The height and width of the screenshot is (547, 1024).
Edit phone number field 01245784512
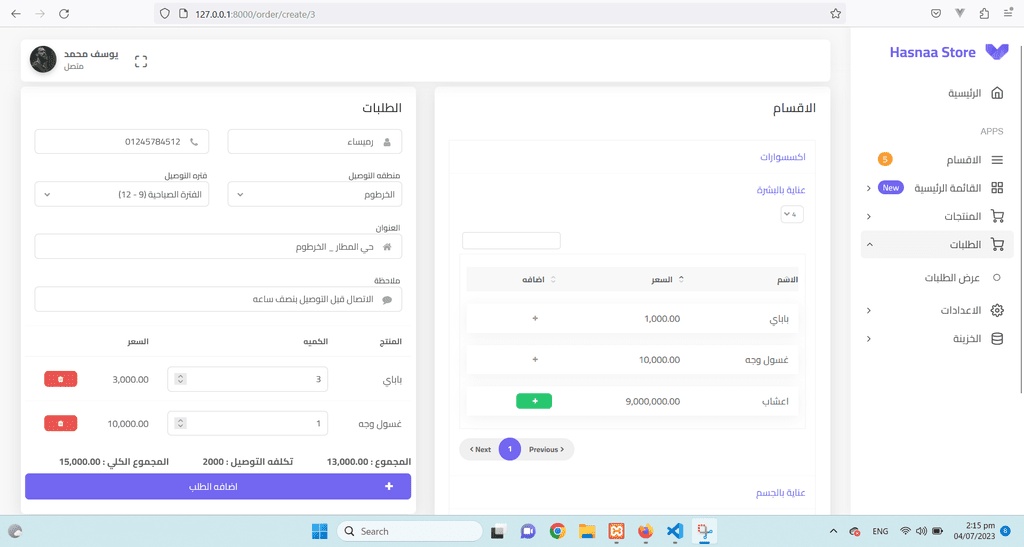(x=121, y=142)
